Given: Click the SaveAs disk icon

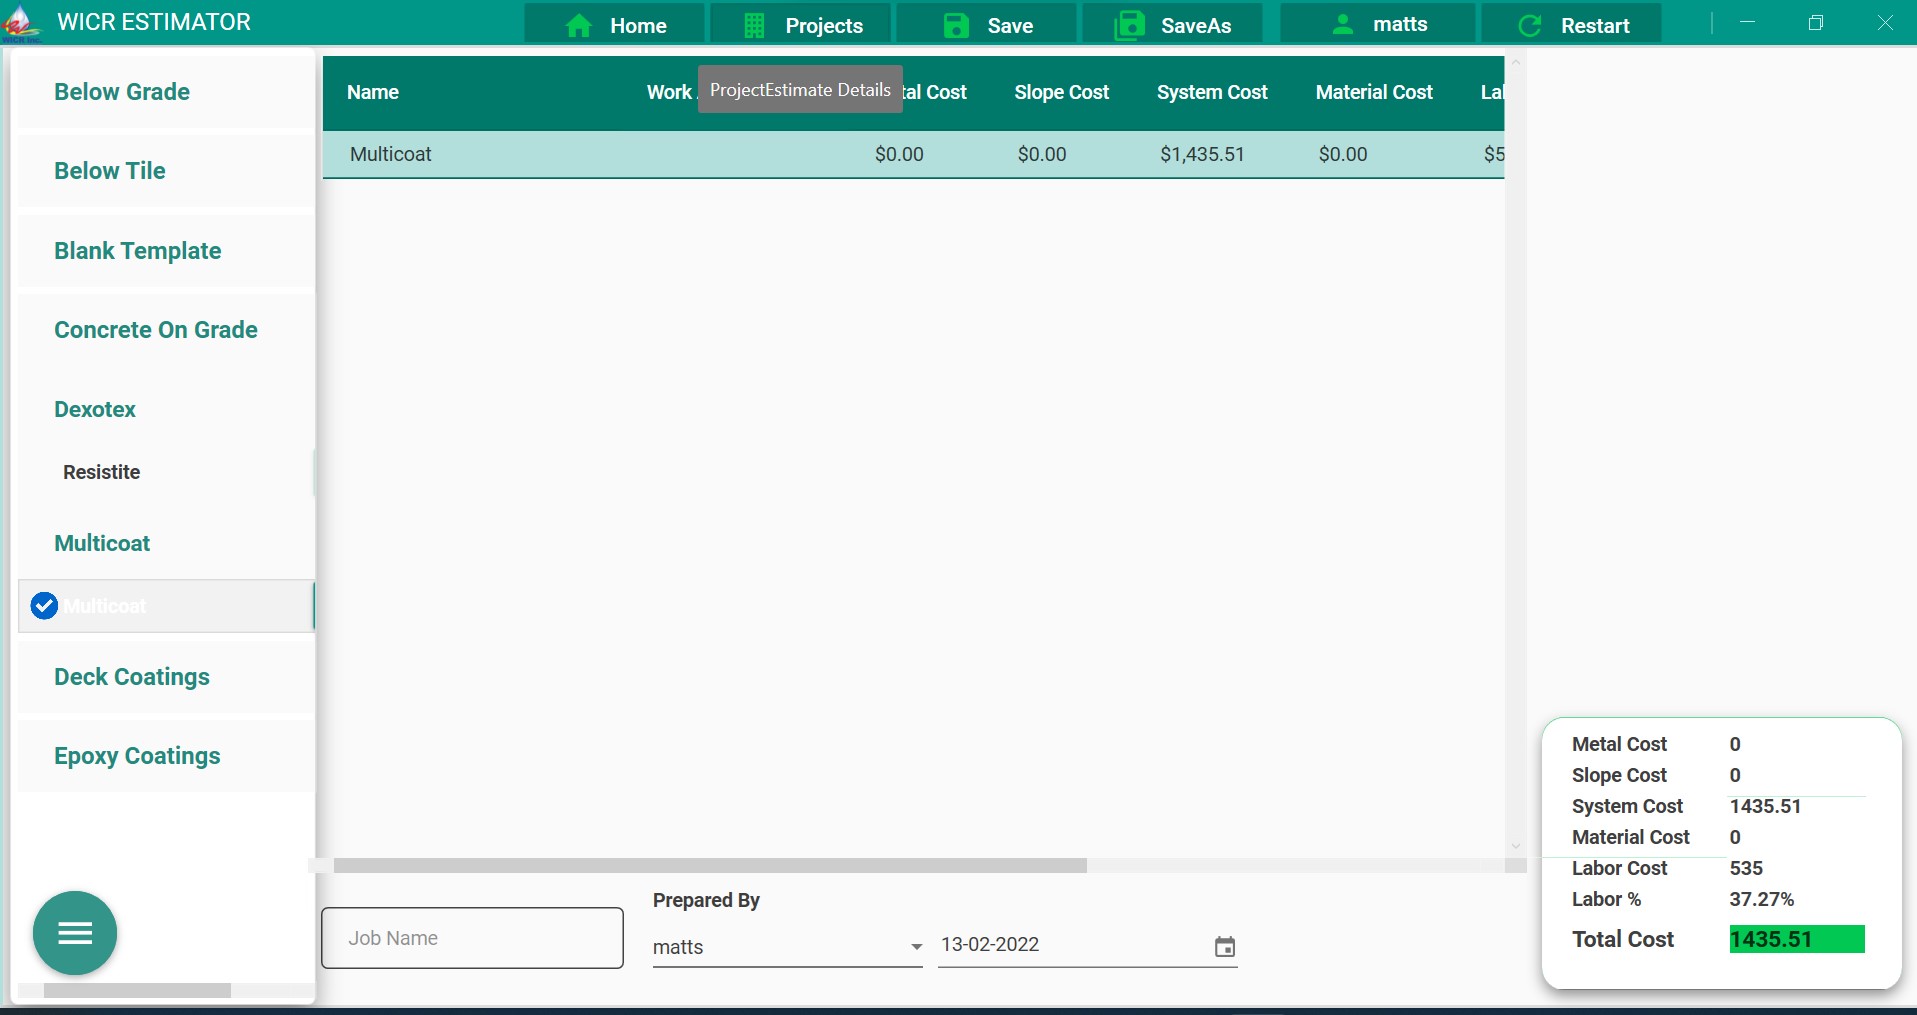Looking at the screenshot, I should (x=1130, y=25).
